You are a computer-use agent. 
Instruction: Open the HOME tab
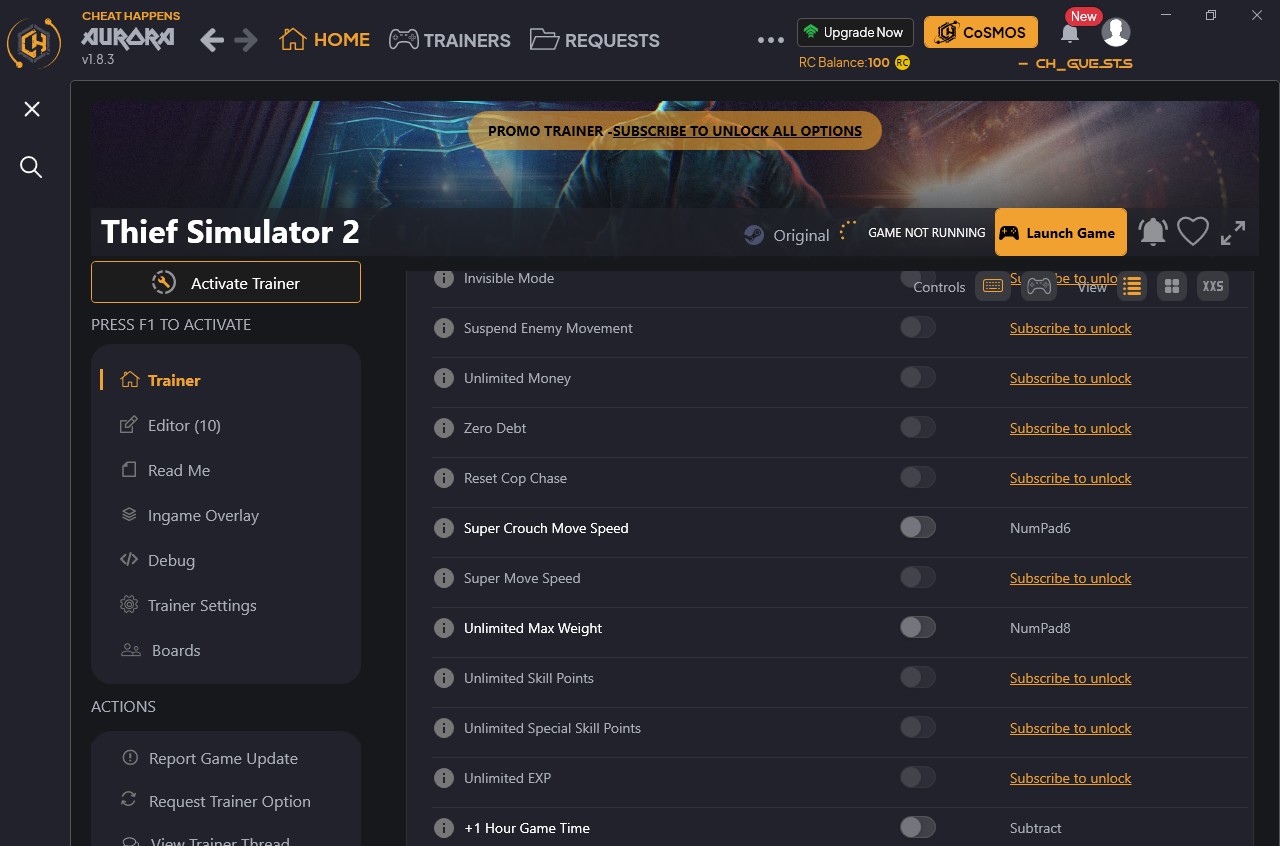(x=325, y=40)
